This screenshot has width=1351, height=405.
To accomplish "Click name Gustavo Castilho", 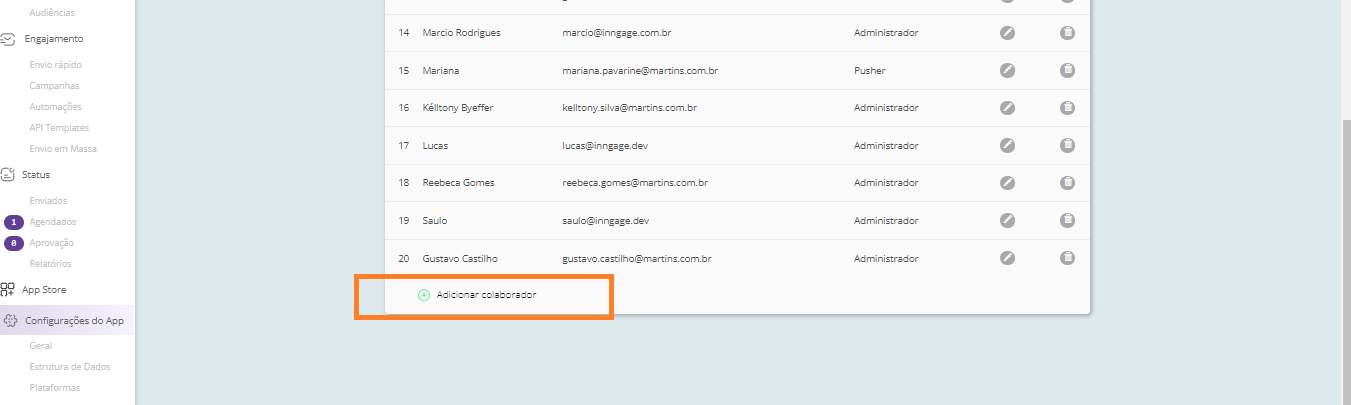I will (x=460, y=258).
